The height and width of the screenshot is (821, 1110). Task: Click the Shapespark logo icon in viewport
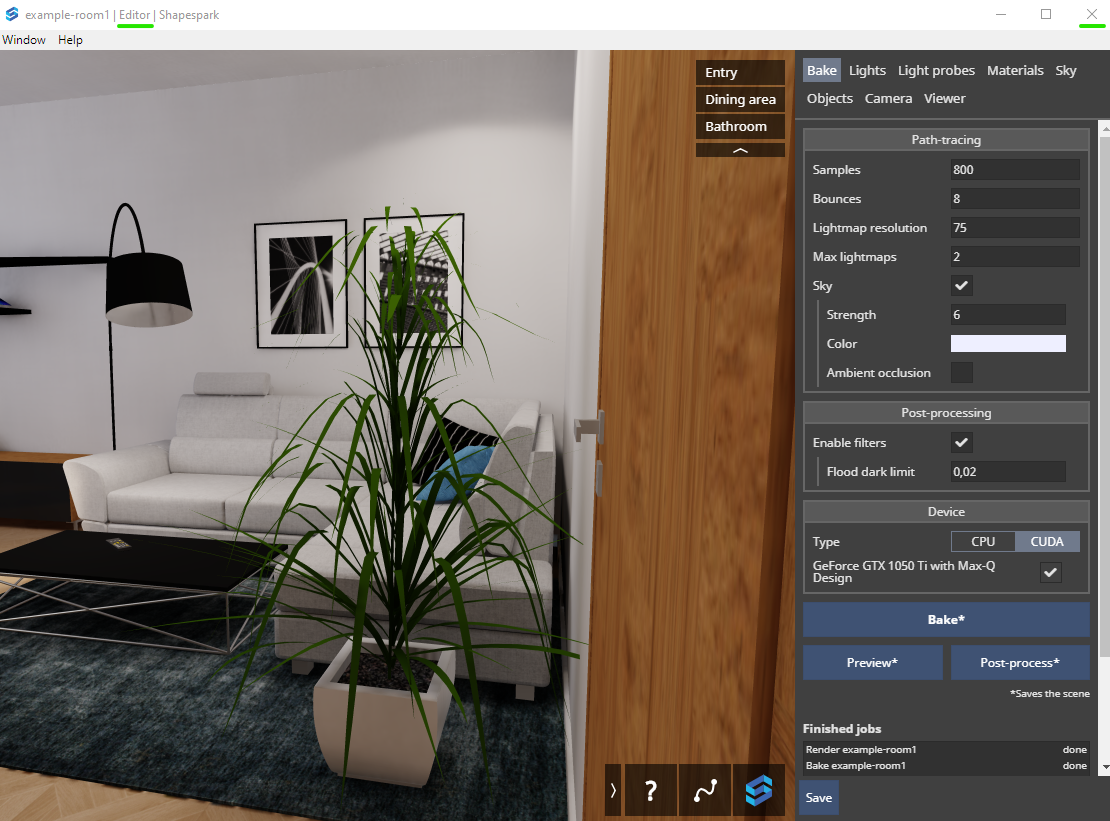coord(759,791)
